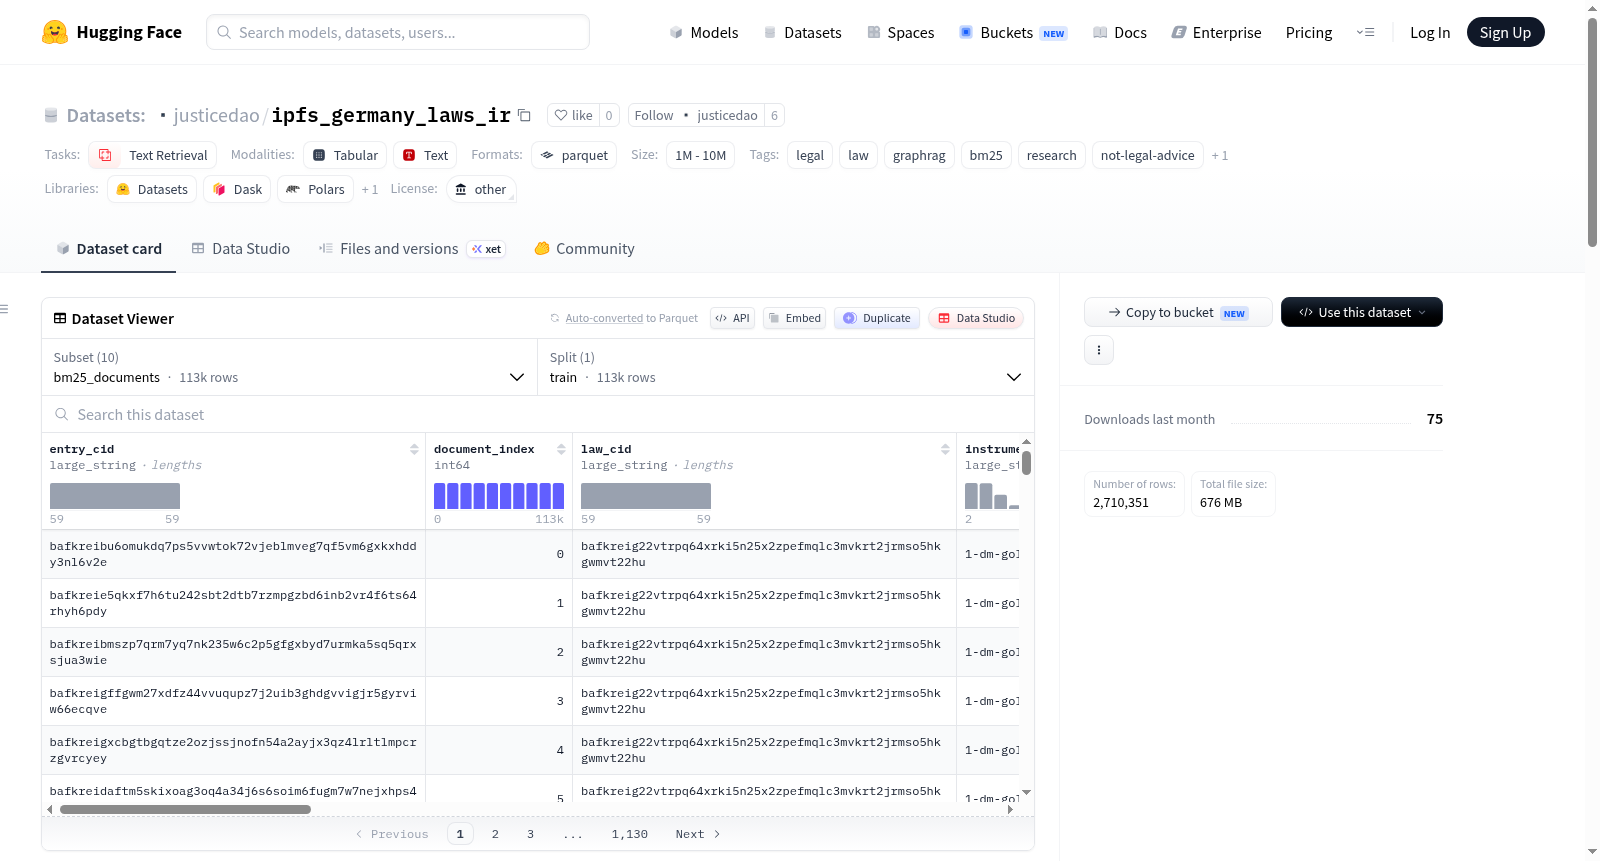This screenshot has width=1600, height=861.
Task: Sort by law_cid column sort icon
Action: 945,449
